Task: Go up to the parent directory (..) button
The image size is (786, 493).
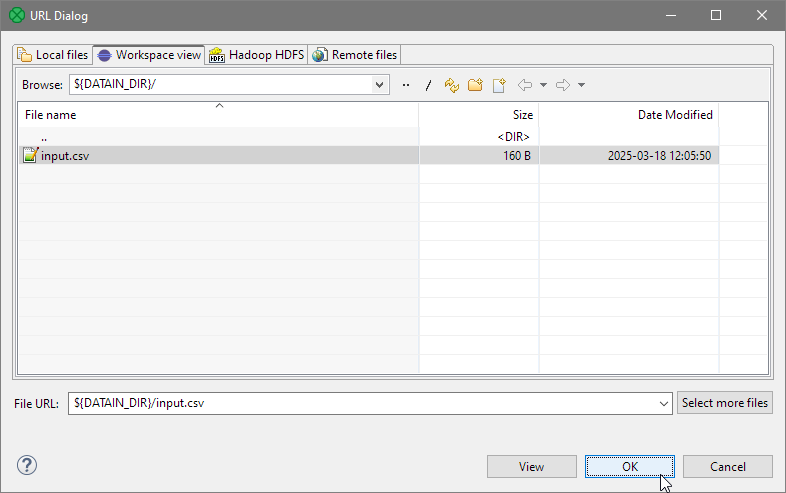Action: (406, 85)
